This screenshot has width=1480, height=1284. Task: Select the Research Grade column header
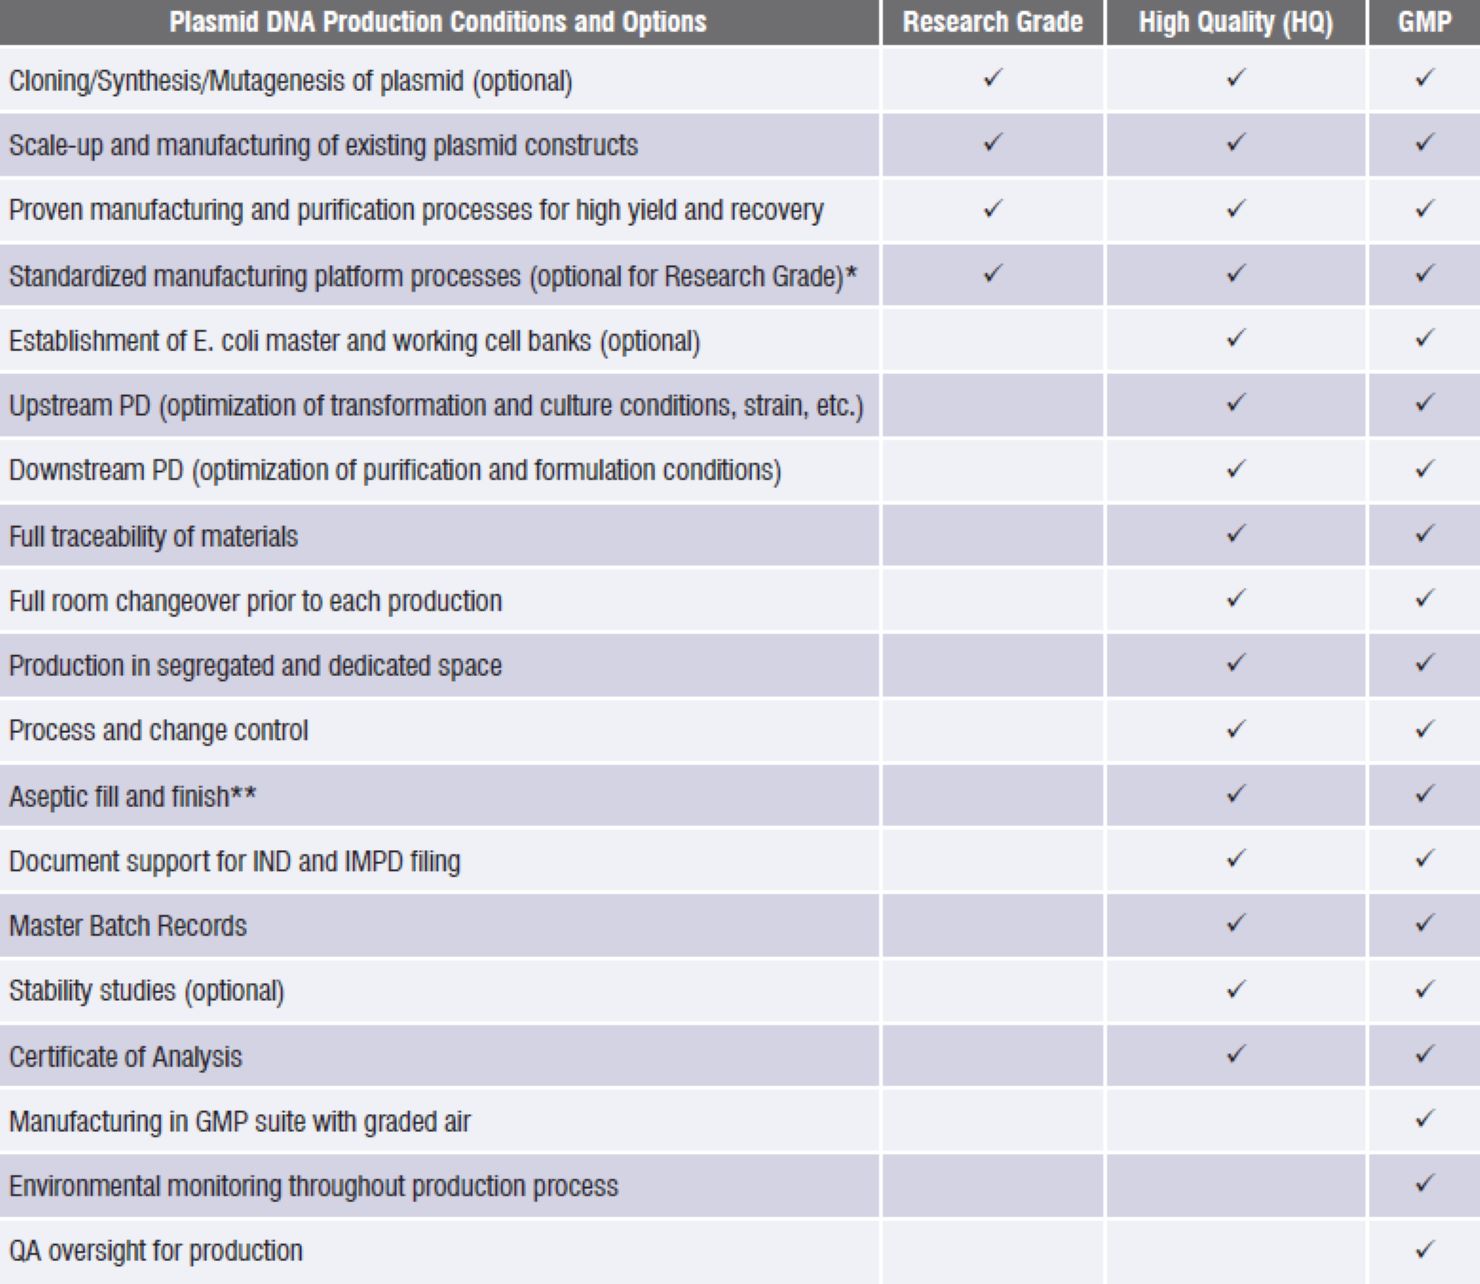tap(992, 22)
